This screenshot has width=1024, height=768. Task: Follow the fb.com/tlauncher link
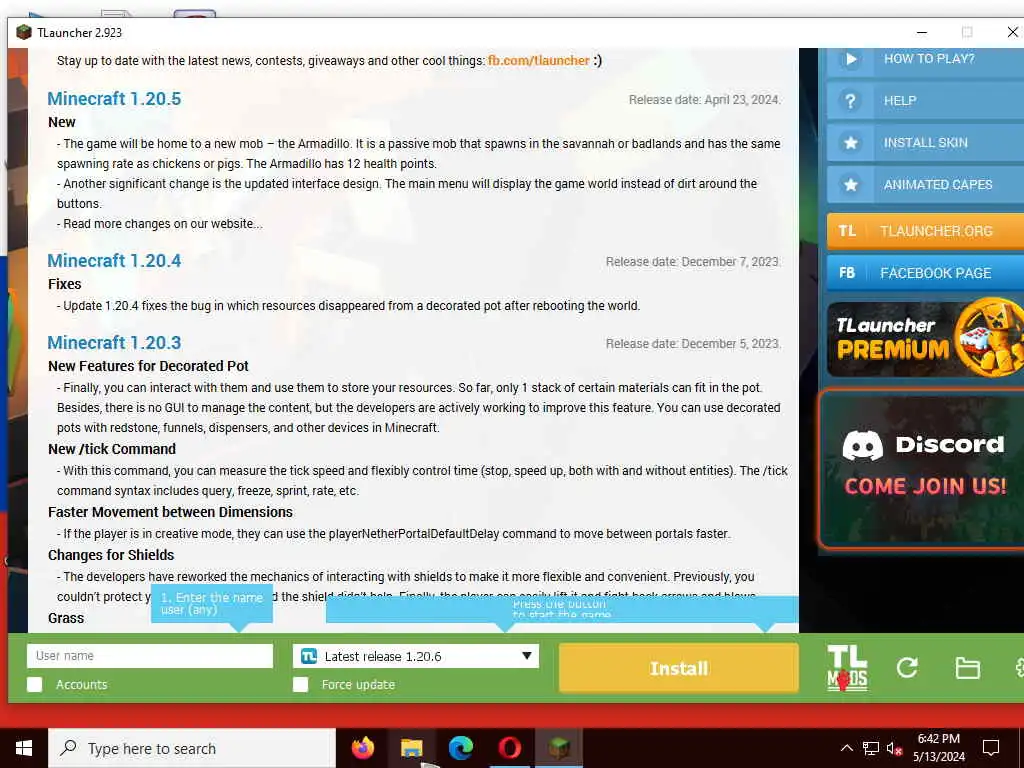[x=539, y=60]
